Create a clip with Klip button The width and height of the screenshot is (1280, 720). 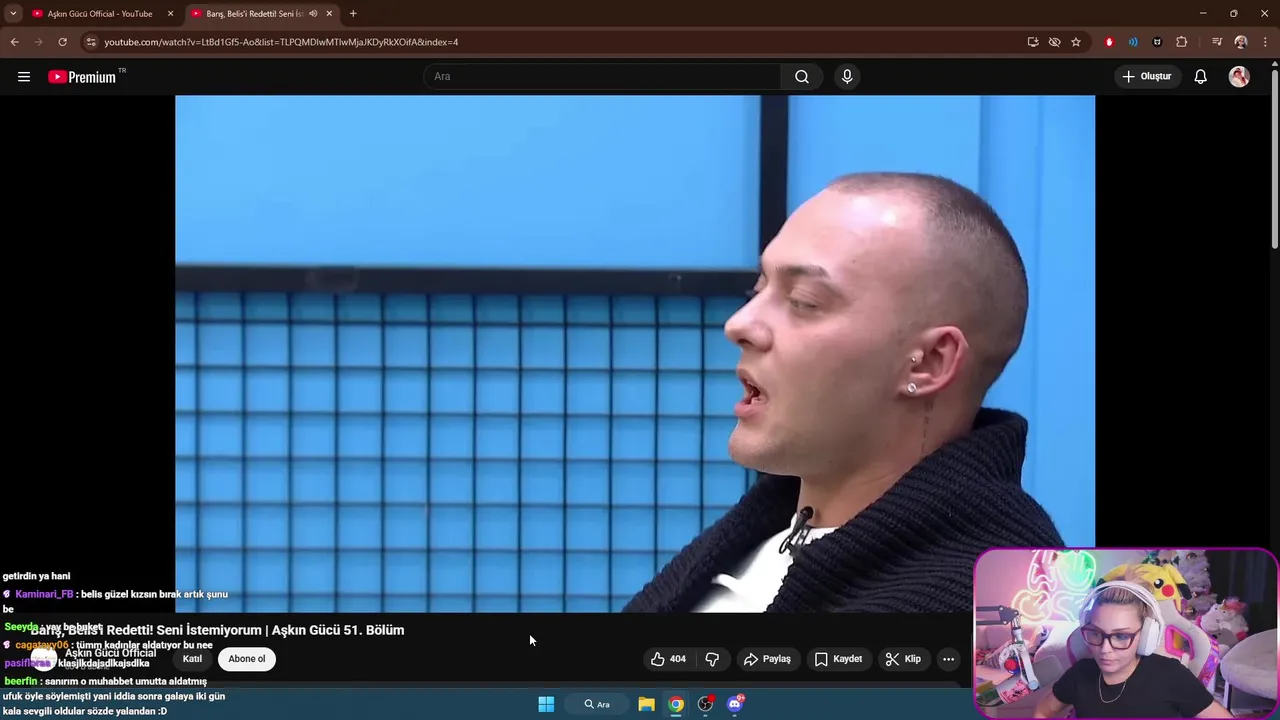pos(903,659)
